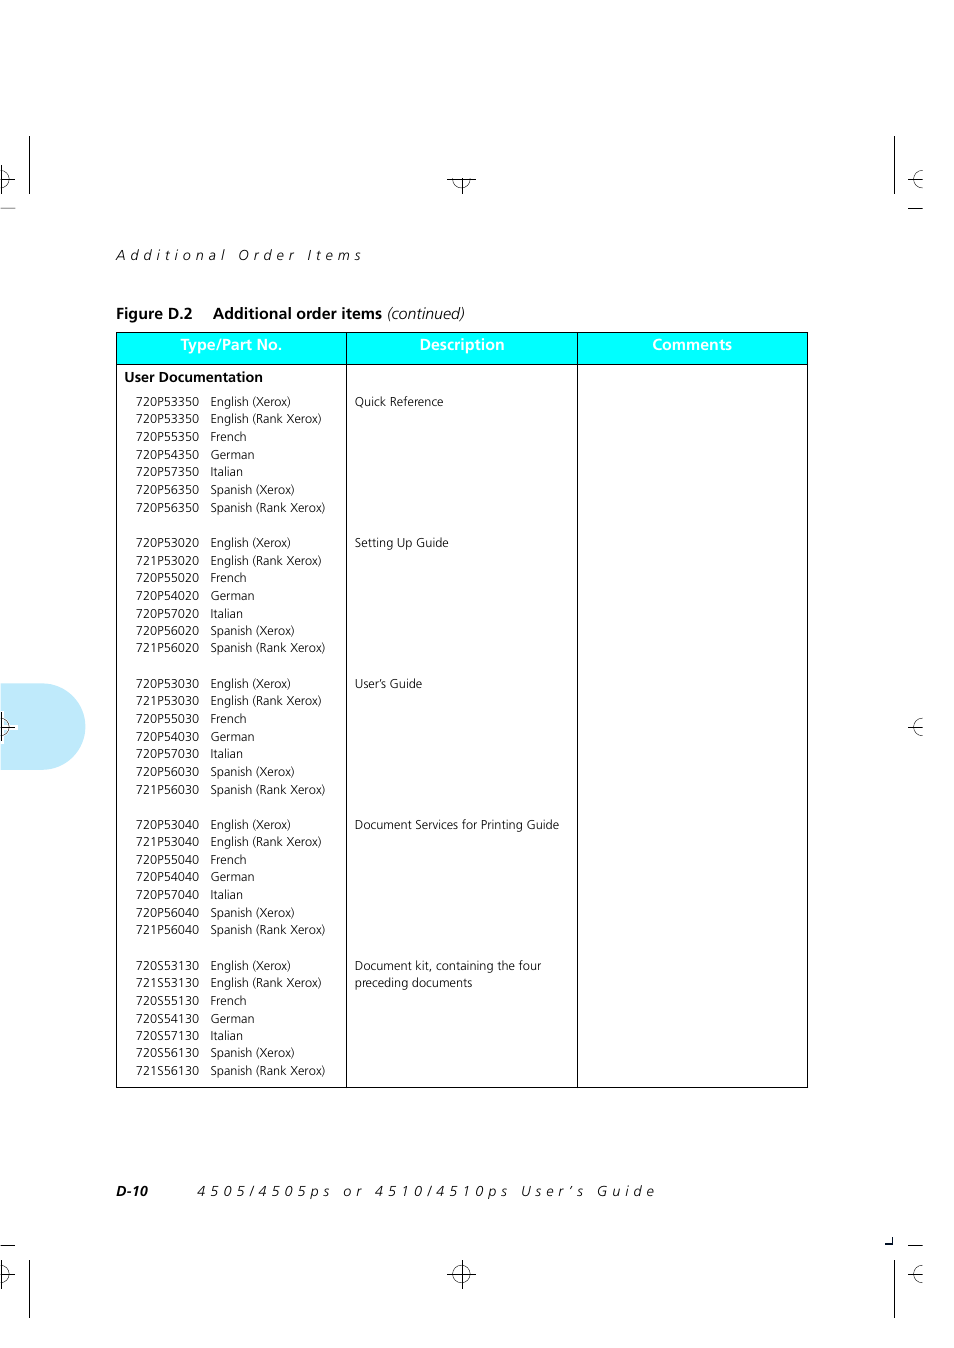
Task: Click "Document Services for Printing Guide"
Action: pos(457,825)
